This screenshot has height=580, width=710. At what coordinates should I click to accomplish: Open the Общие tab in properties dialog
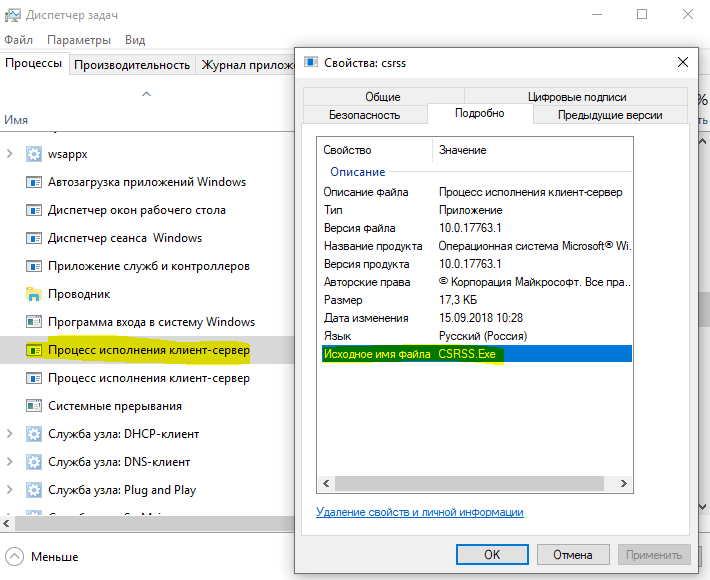tap(383, 96)
